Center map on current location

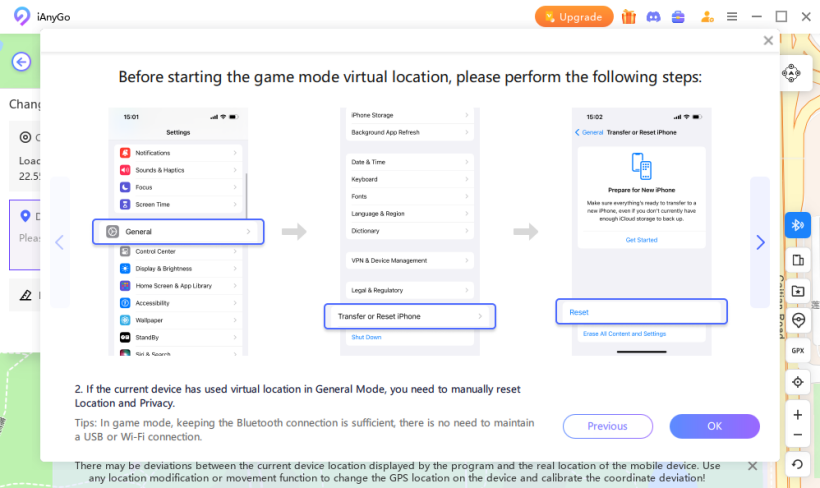[798, 382]
